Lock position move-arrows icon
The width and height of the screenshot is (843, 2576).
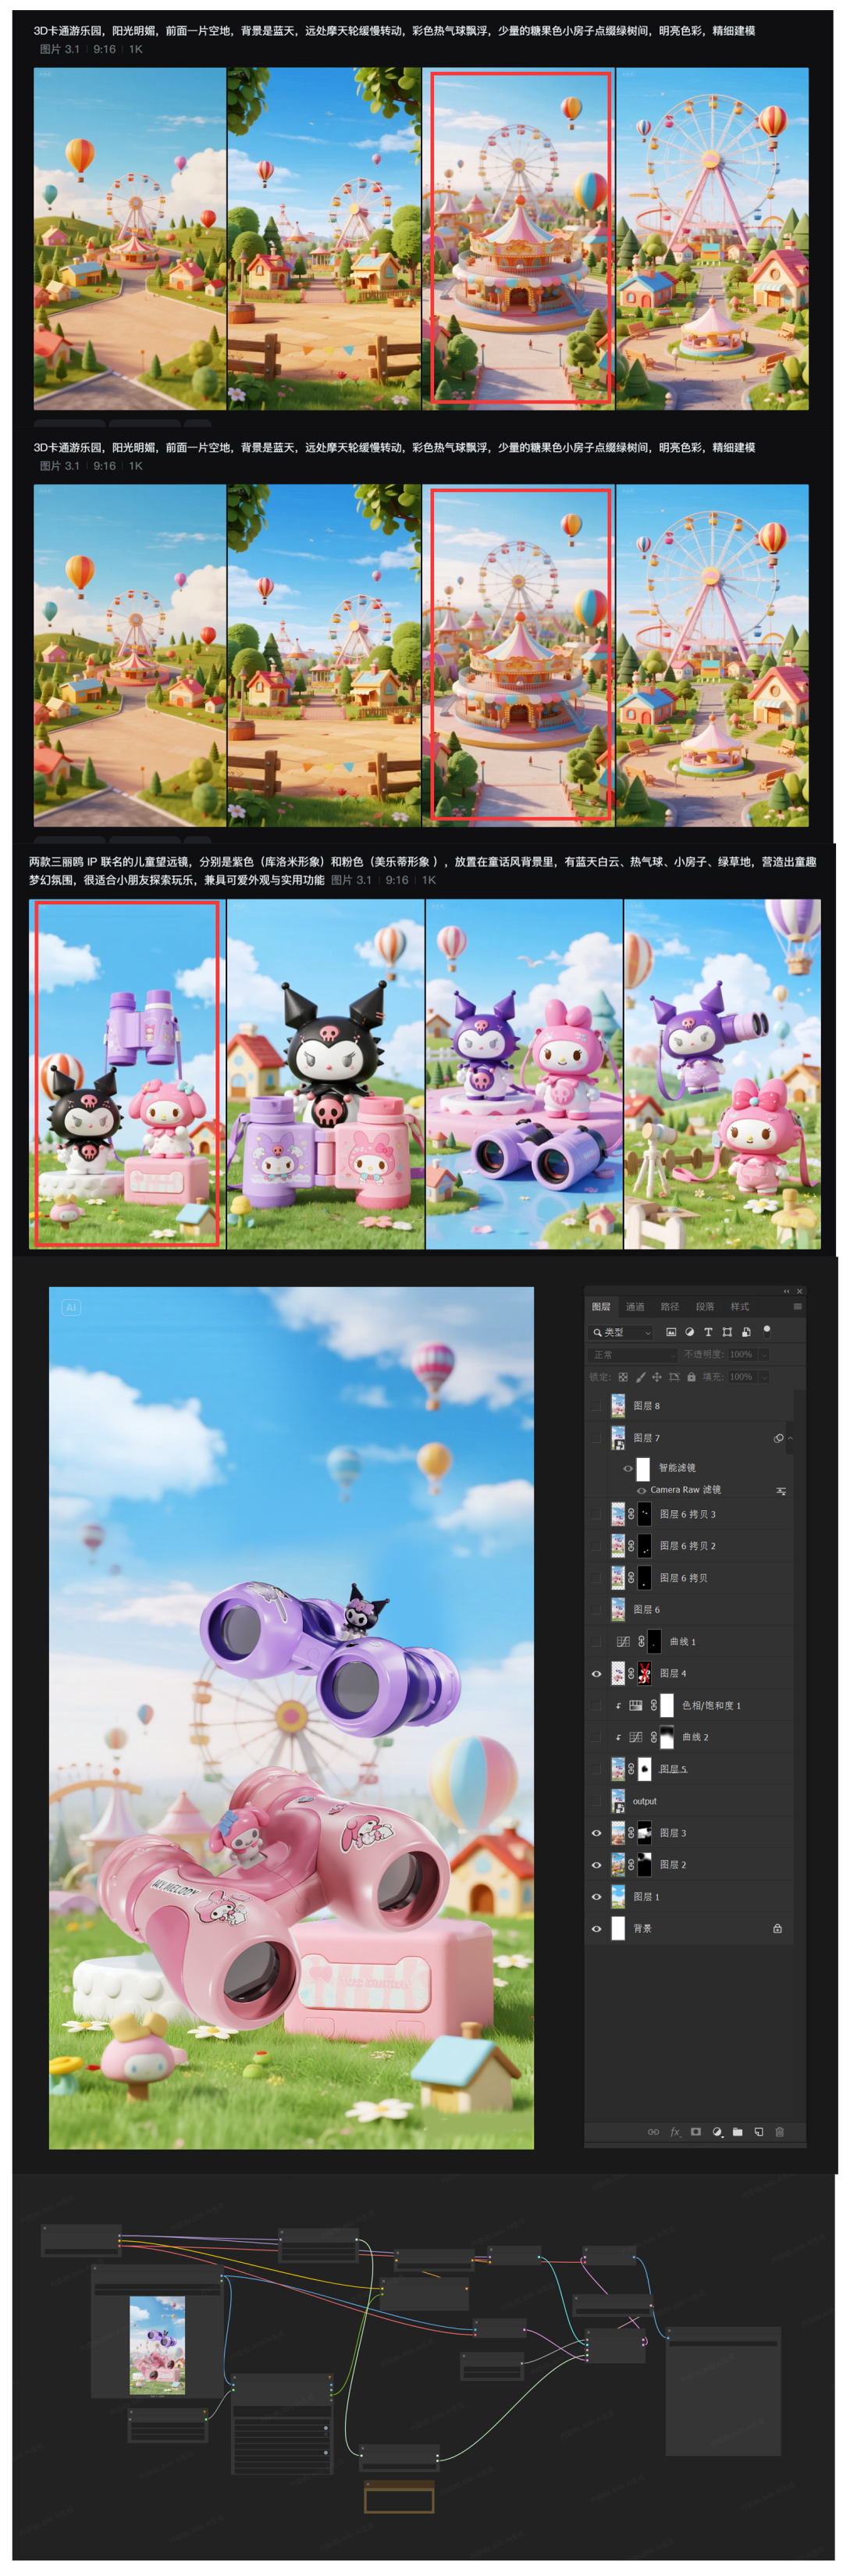click(x=657, y=1377)
